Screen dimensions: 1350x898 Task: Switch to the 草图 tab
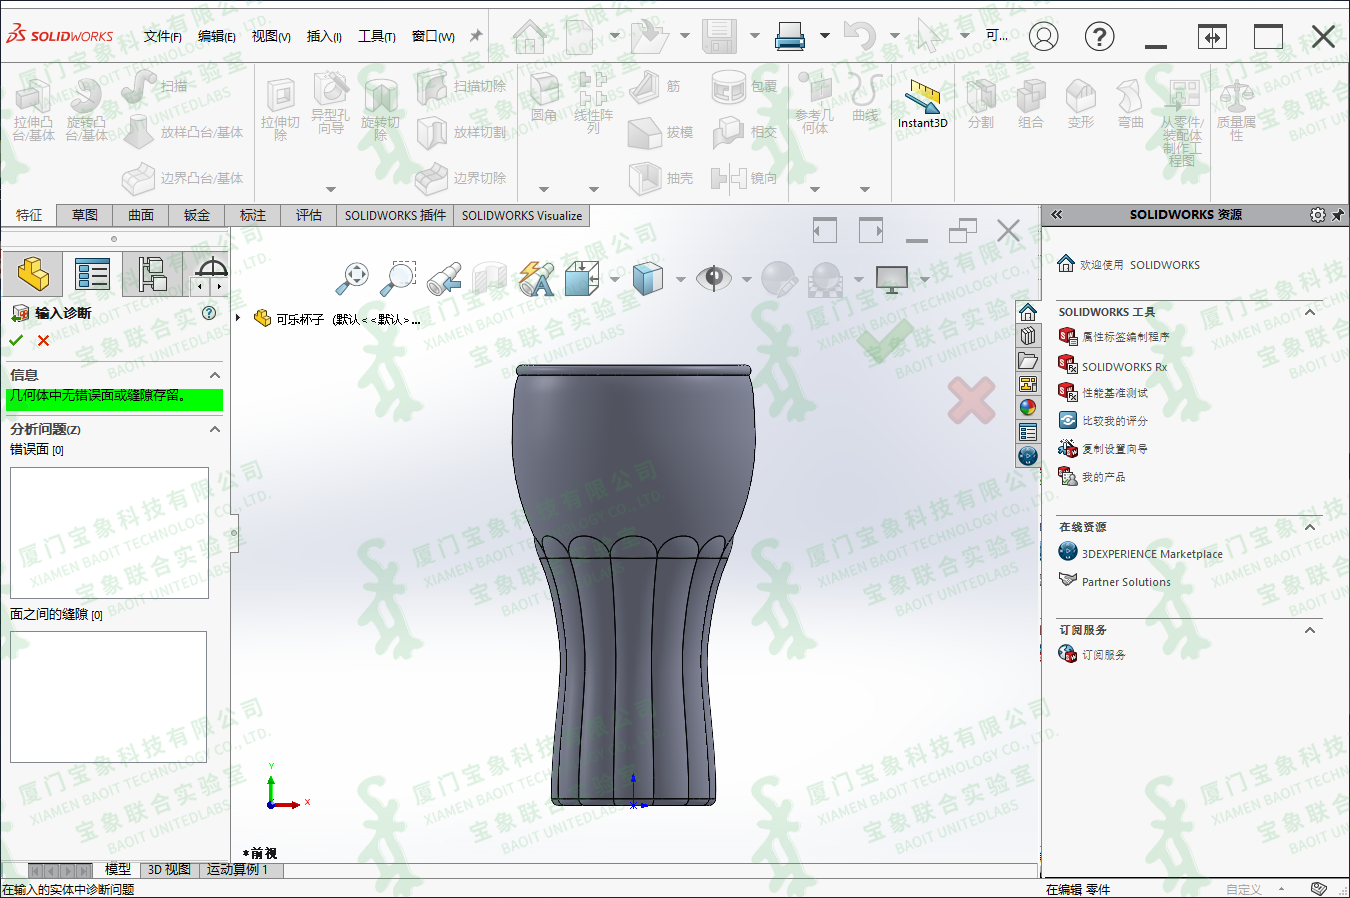[x=85, y=215]
